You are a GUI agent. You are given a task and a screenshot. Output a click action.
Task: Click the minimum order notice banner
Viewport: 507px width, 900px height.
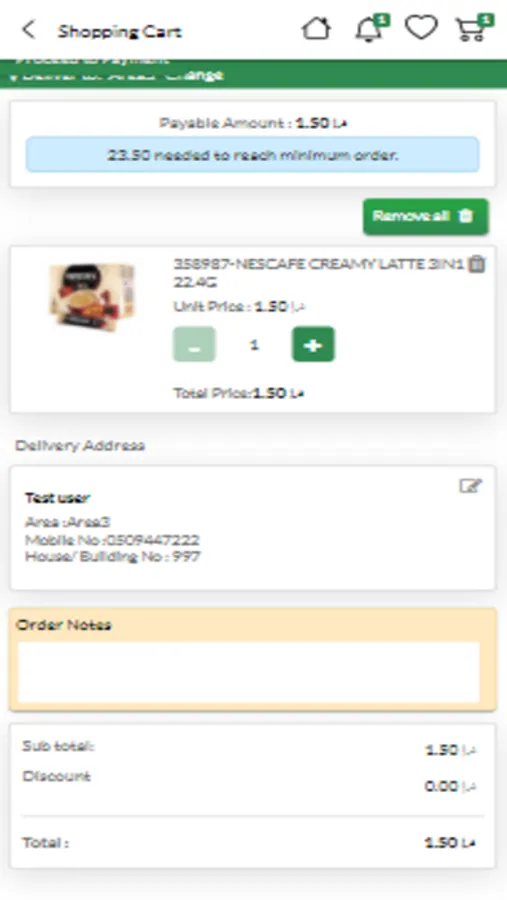pos(253,155)
